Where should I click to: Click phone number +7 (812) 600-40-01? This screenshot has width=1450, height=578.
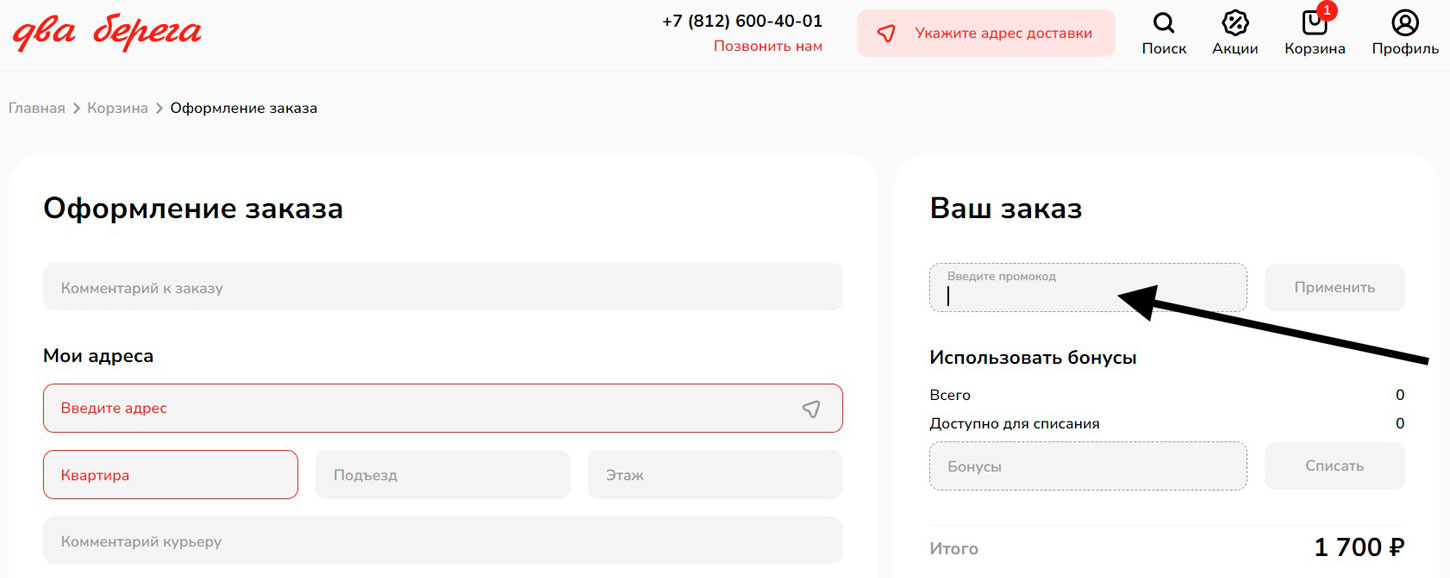[x=742, y=21]
